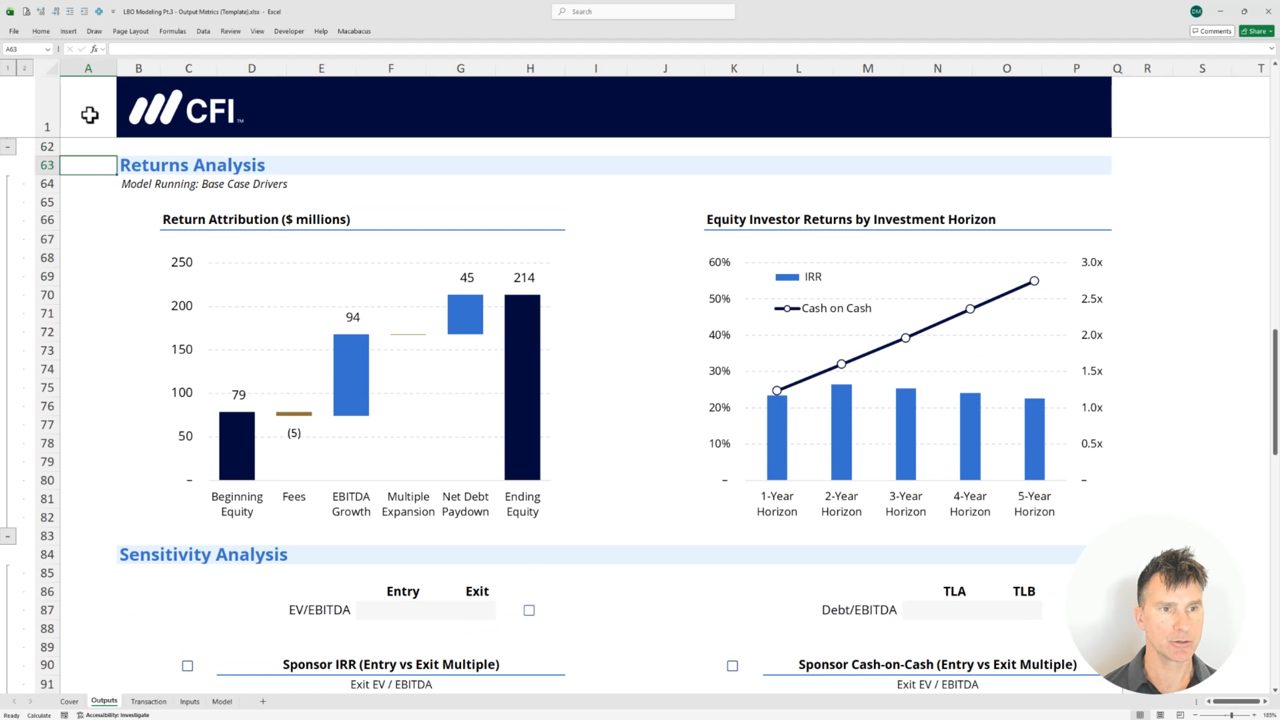Tick the Sponsor IRR table checkbox

coord(187,665)
